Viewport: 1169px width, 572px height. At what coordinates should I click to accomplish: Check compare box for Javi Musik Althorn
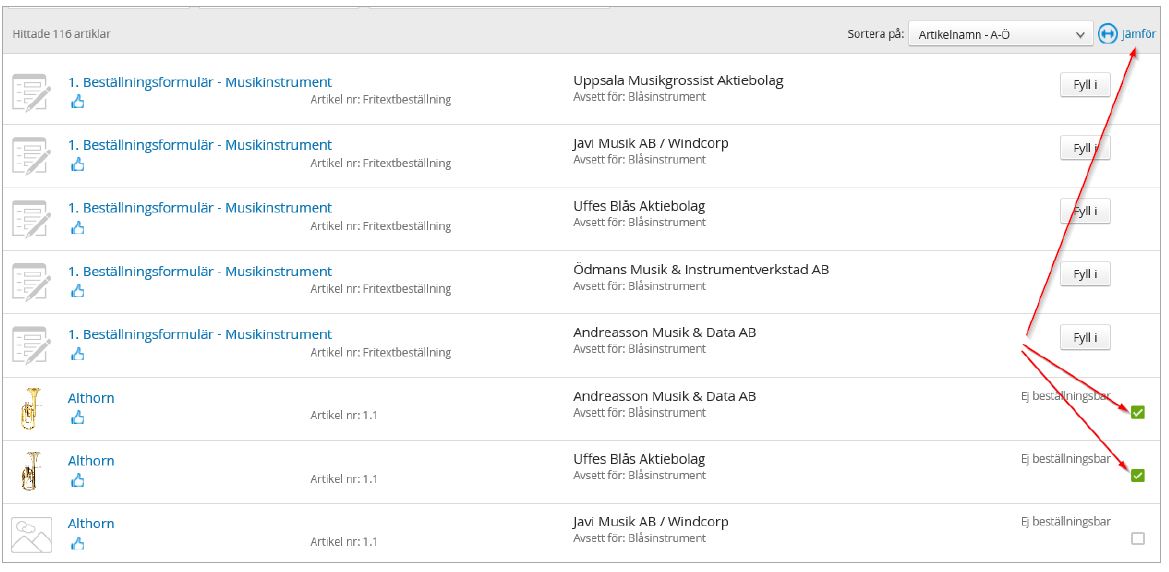pos(1137,538)
